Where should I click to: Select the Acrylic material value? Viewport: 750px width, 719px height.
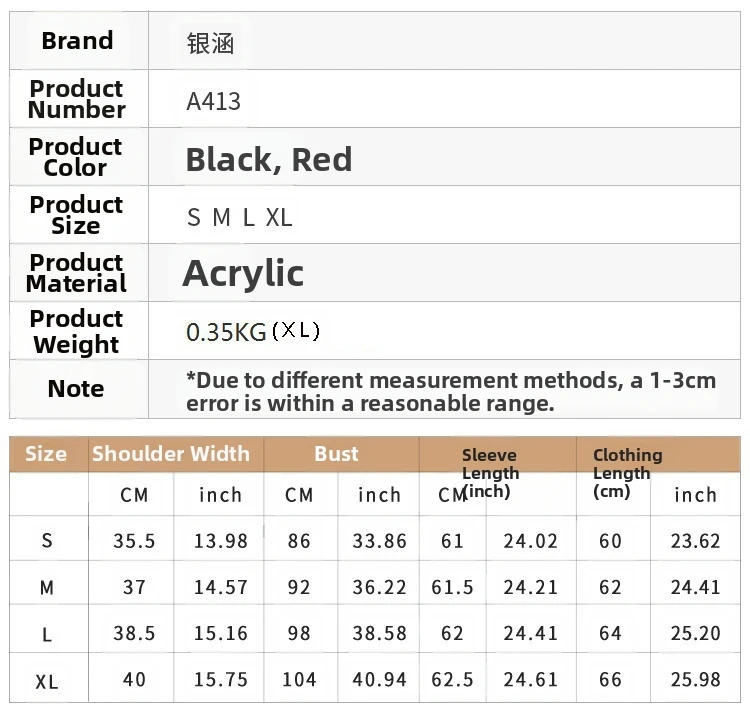pyautogui.click(x=243, y=273)
